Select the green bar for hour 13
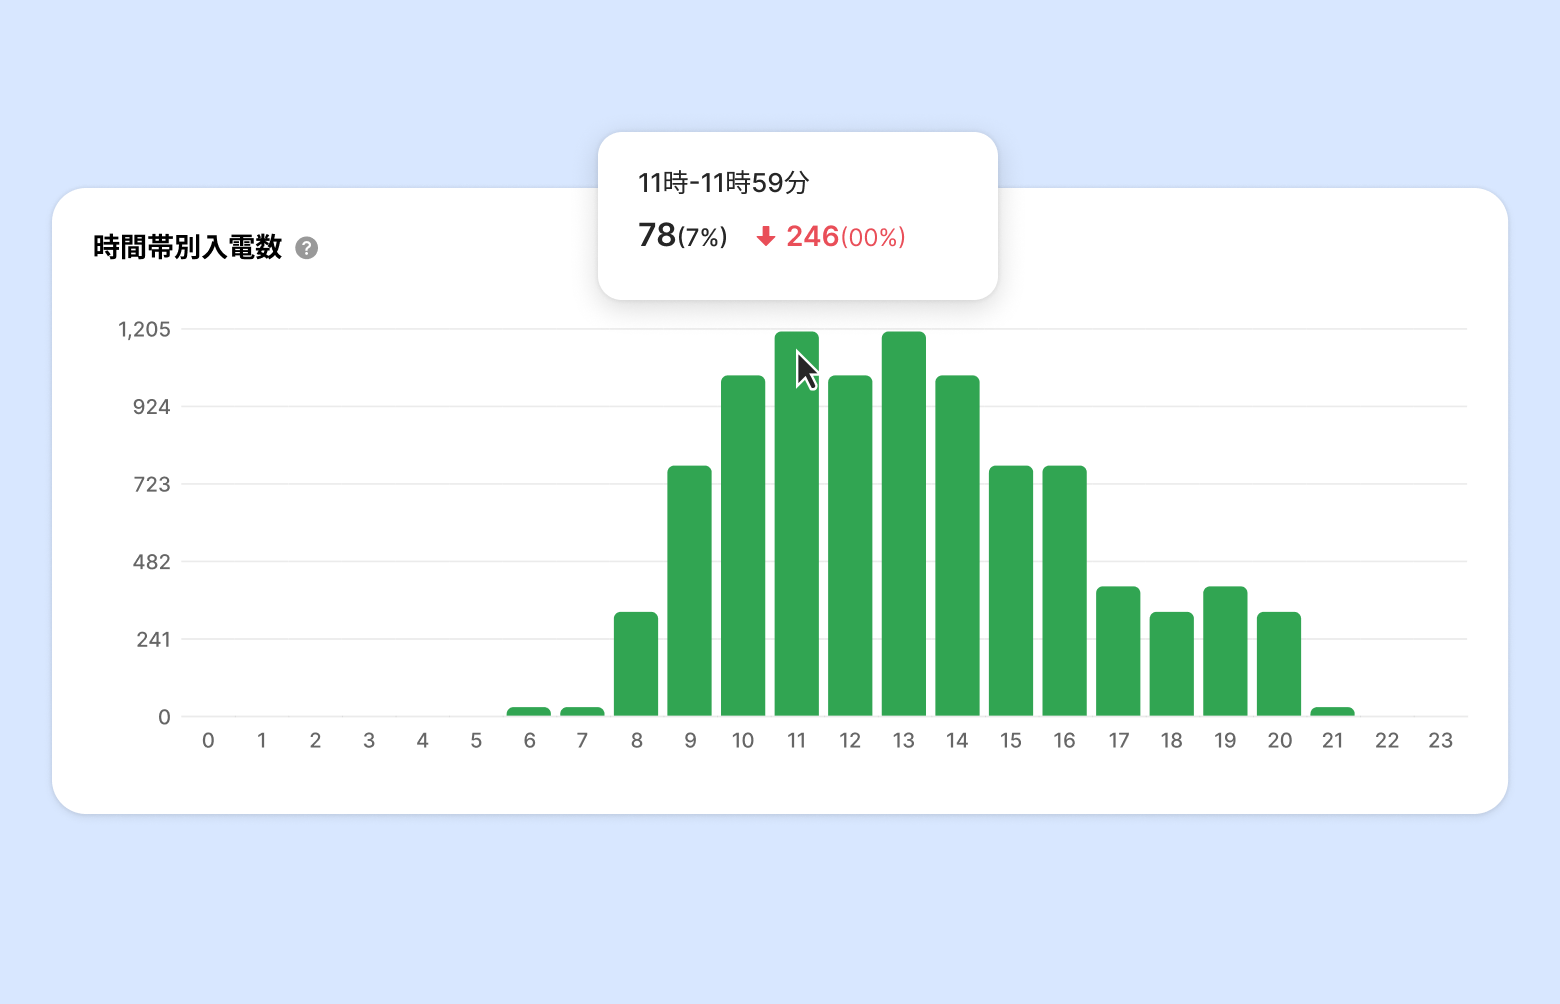This screenshot has height=1004, width=1560. pos(904,524)
